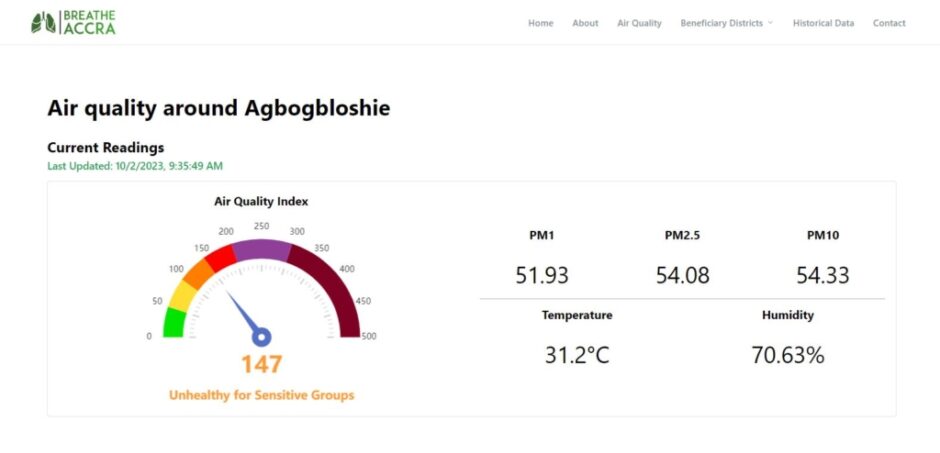Image resolution: width=940 pixels, height=453 pixels.
Task: Expand the Beneficiary Districts dropdown
Action: tap(721, 23)
